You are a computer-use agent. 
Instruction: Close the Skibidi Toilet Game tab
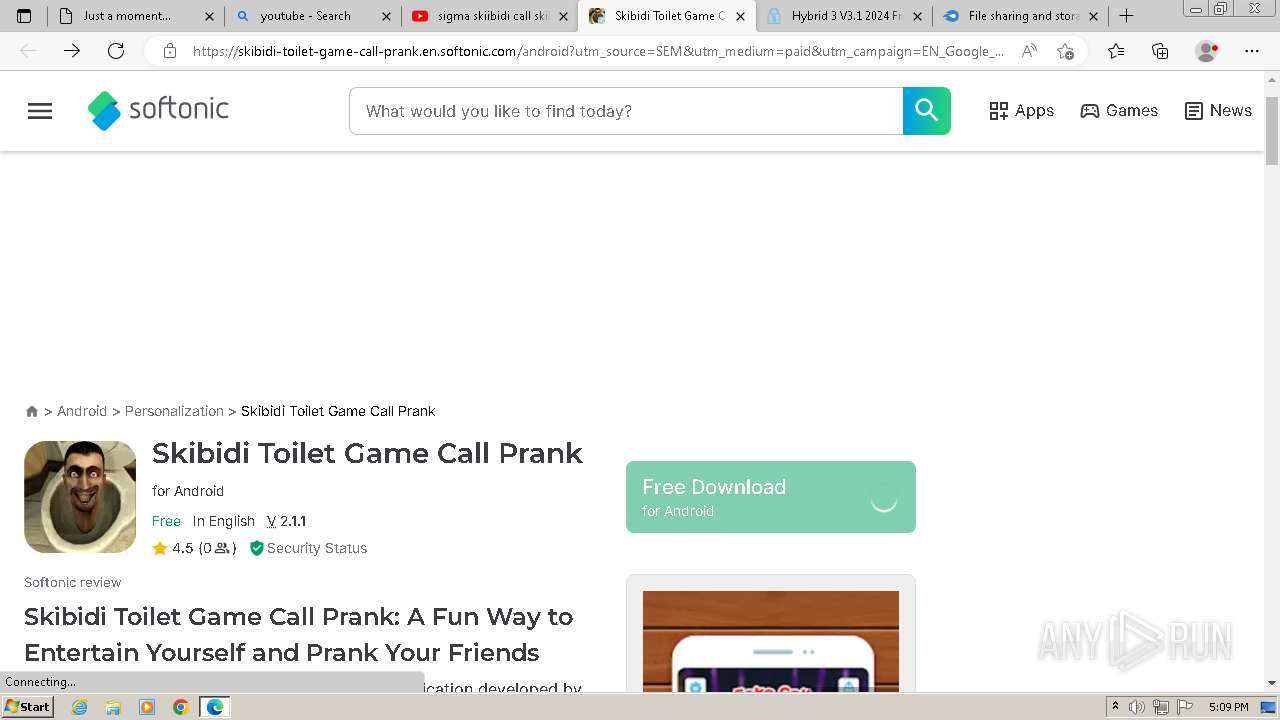pos(740,16)
